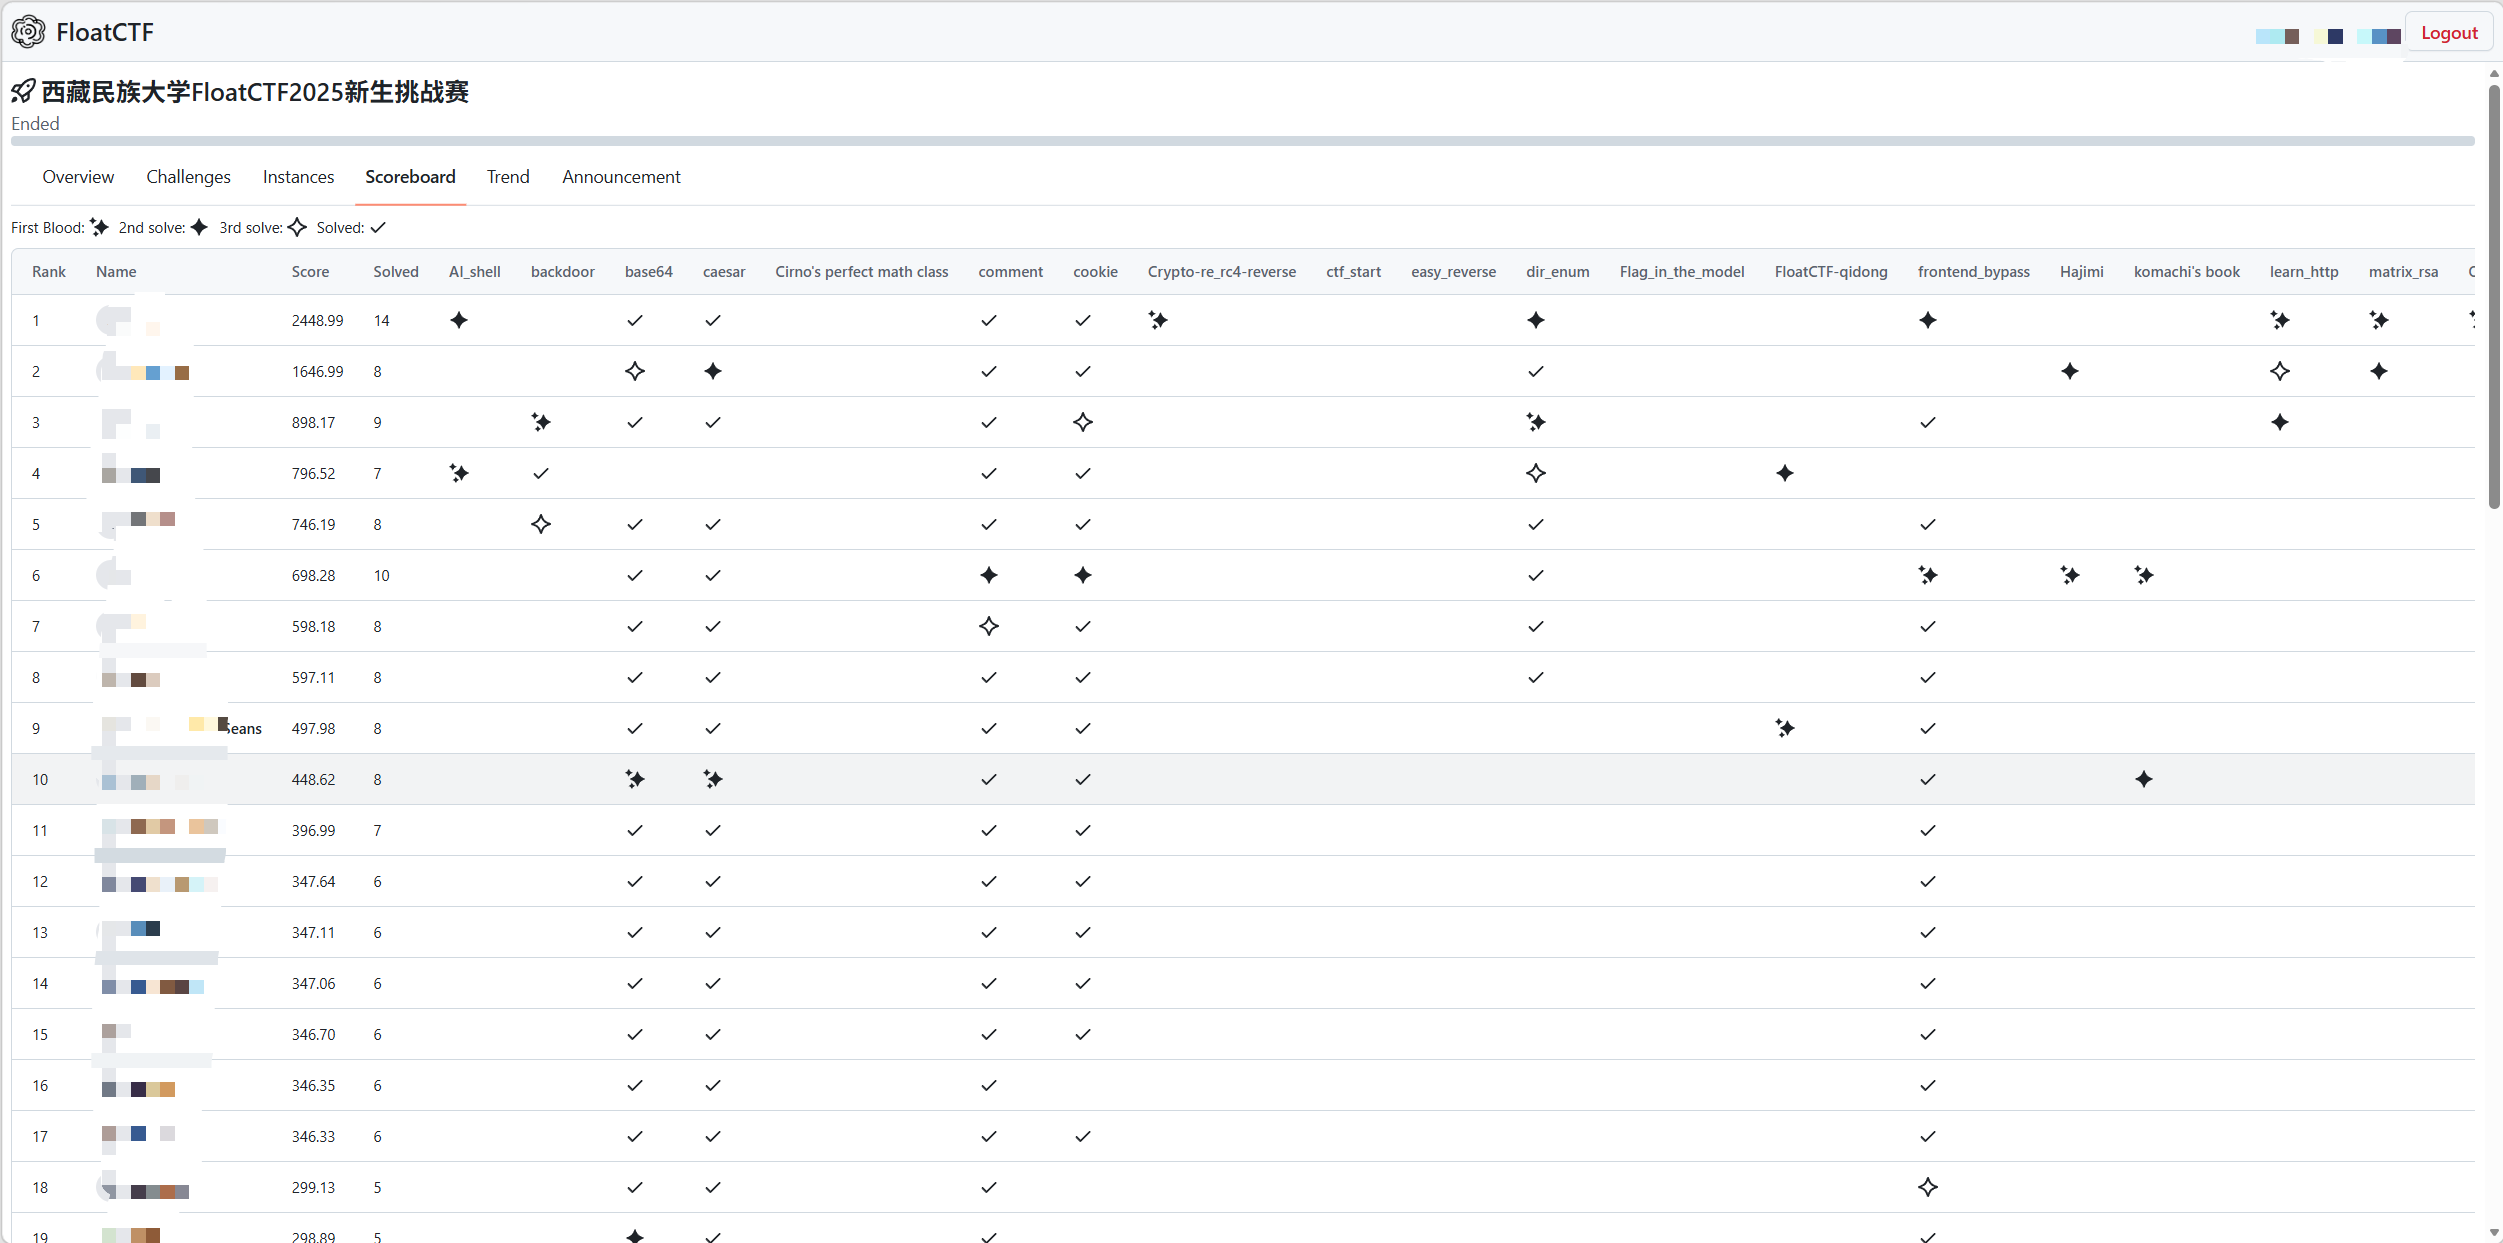This screenshot has height=1243, width=2503.
Task: Click rank 1 Crypto-re_rc4-reverse first blood icon
Action: click(x=1158, y=320)
